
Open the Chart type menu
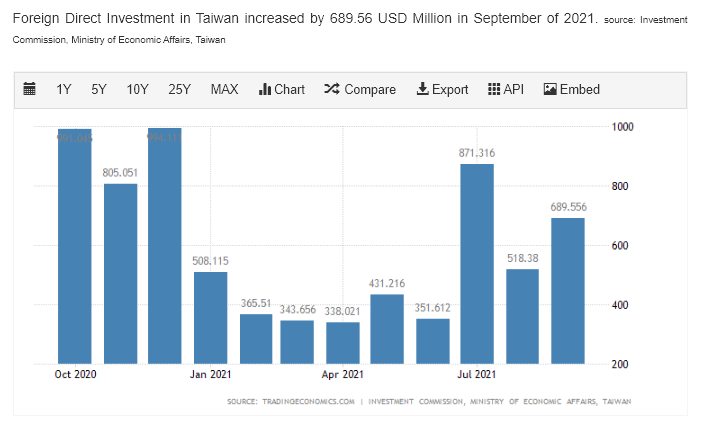click(x=282, y=89)
